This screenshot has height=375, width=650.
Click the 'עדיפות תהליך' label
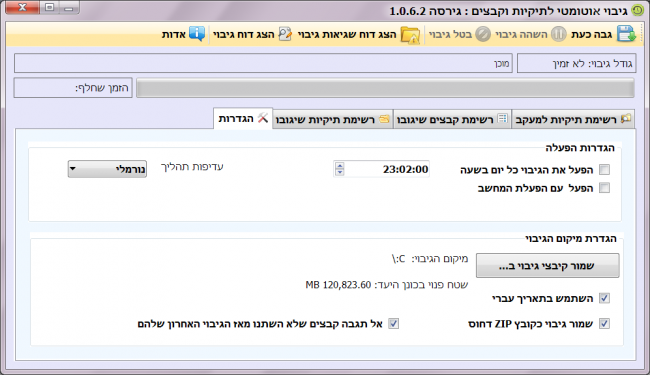click(x=192, y=167)
